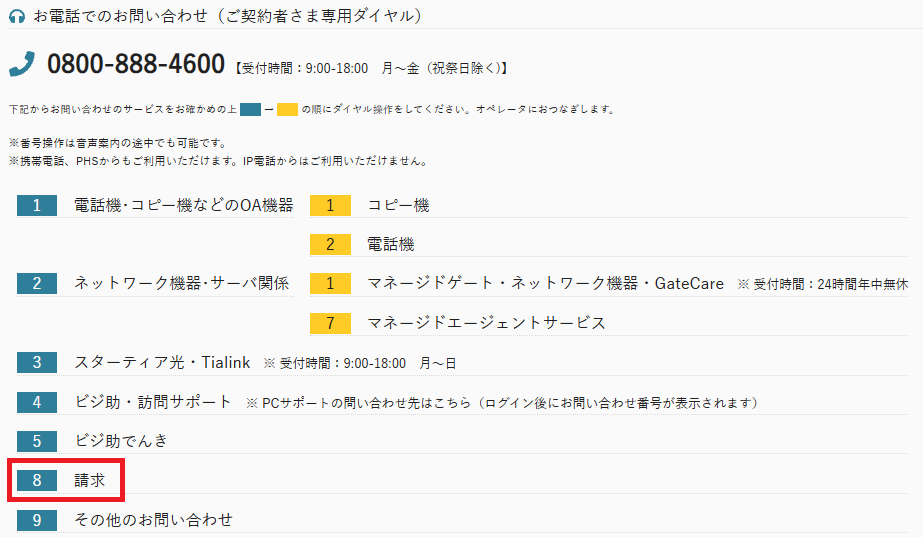Select blue badge 8 beside 請求
Viewport: 923px width, 537px height.
point(37,480)
